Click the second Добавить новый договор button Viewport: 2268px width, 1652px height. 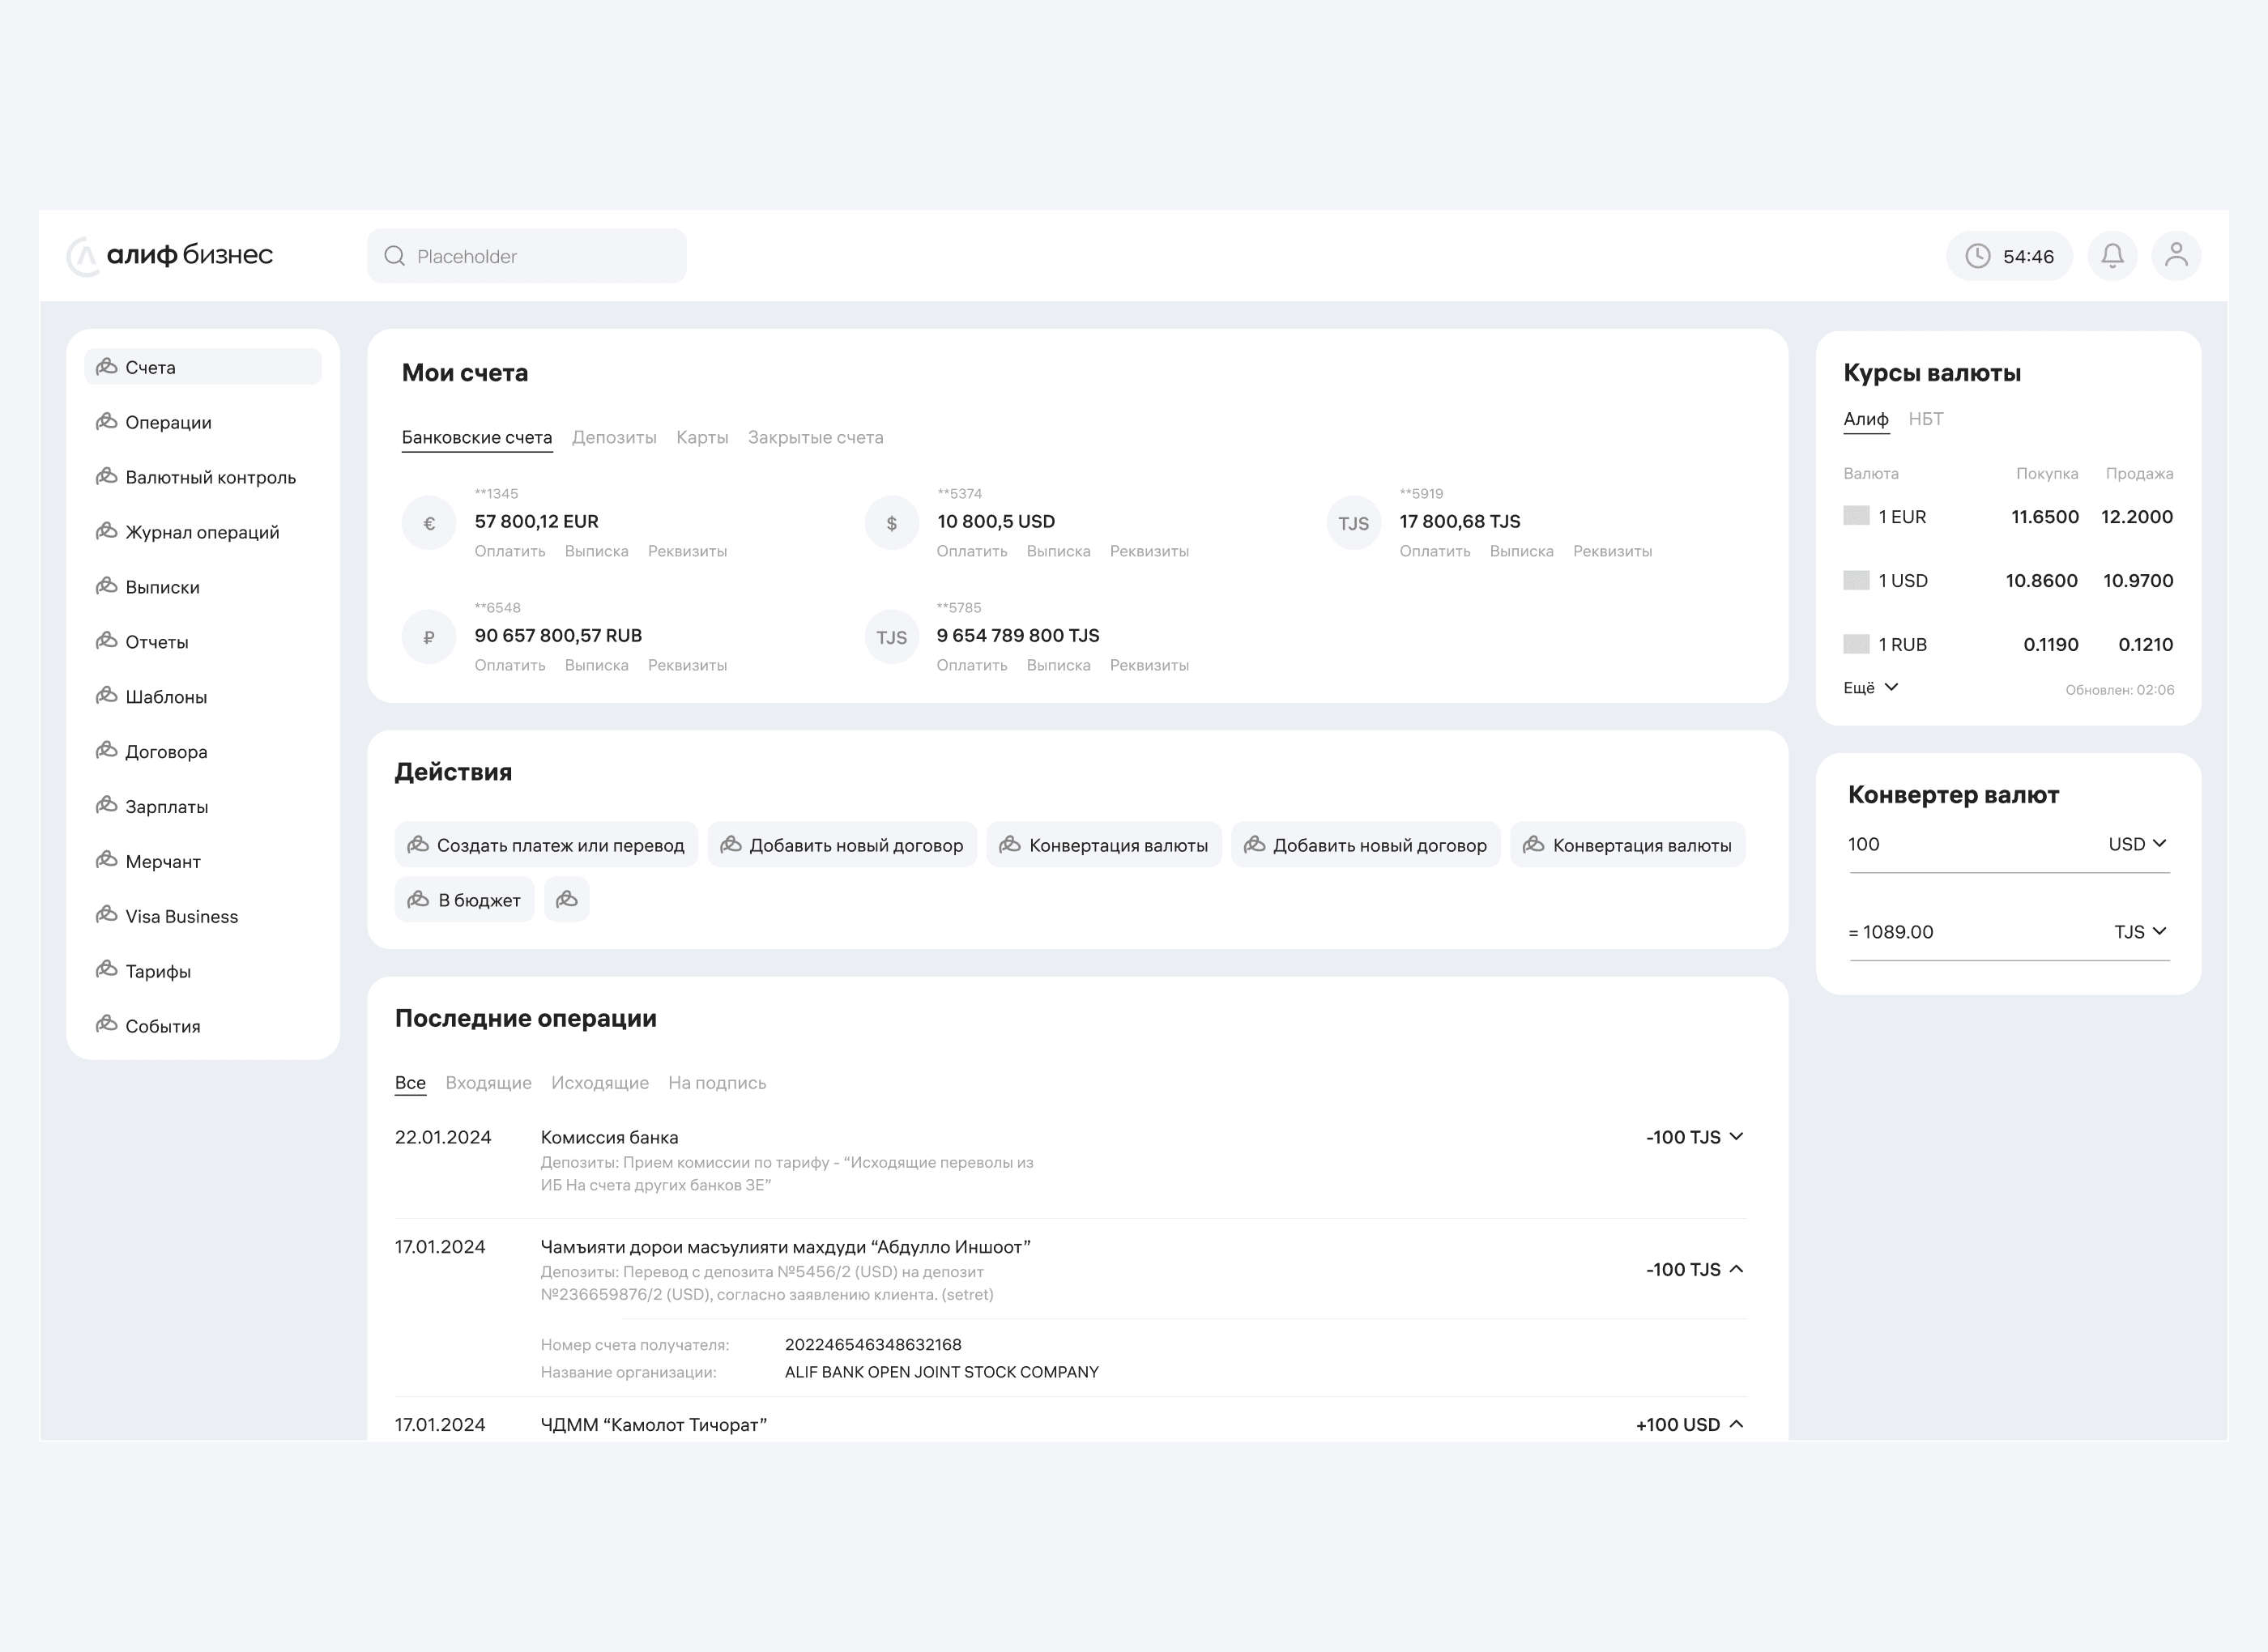pos(1366,845)
